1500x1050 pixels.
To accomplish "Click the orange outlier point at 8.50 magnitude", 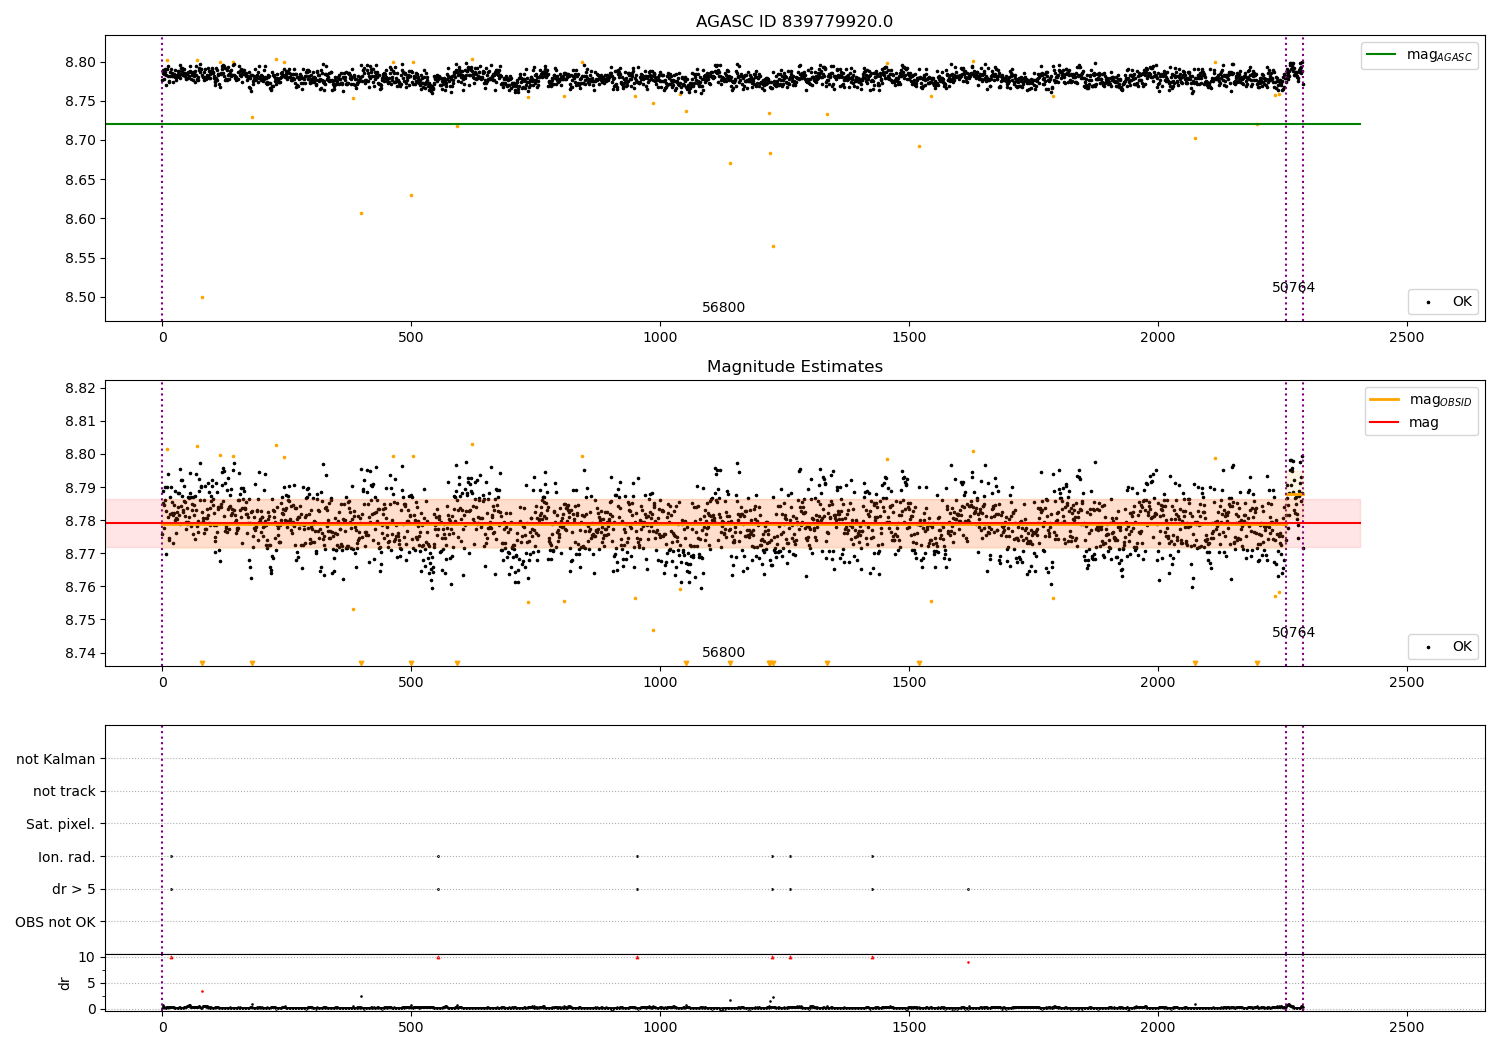I will [x=202, y=297].
